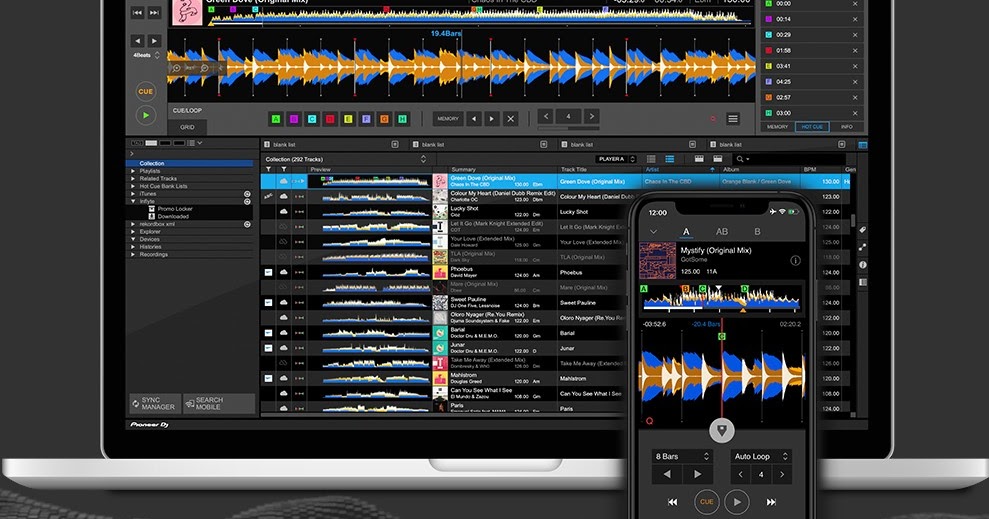This screenshot has height=519, width=989.
Task: Toggle red quantize Q on phone
Action: [649, 421]
